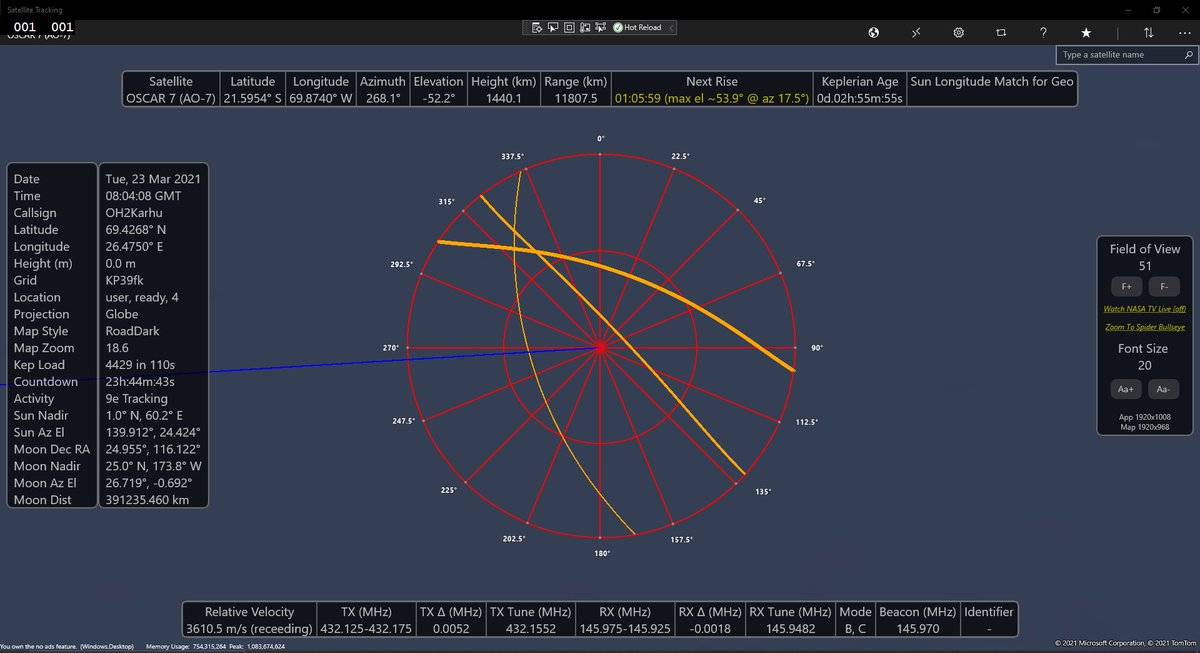Decrease font size with Aa-
The image size is (1200, 653).
click(x=1163, y=389)
